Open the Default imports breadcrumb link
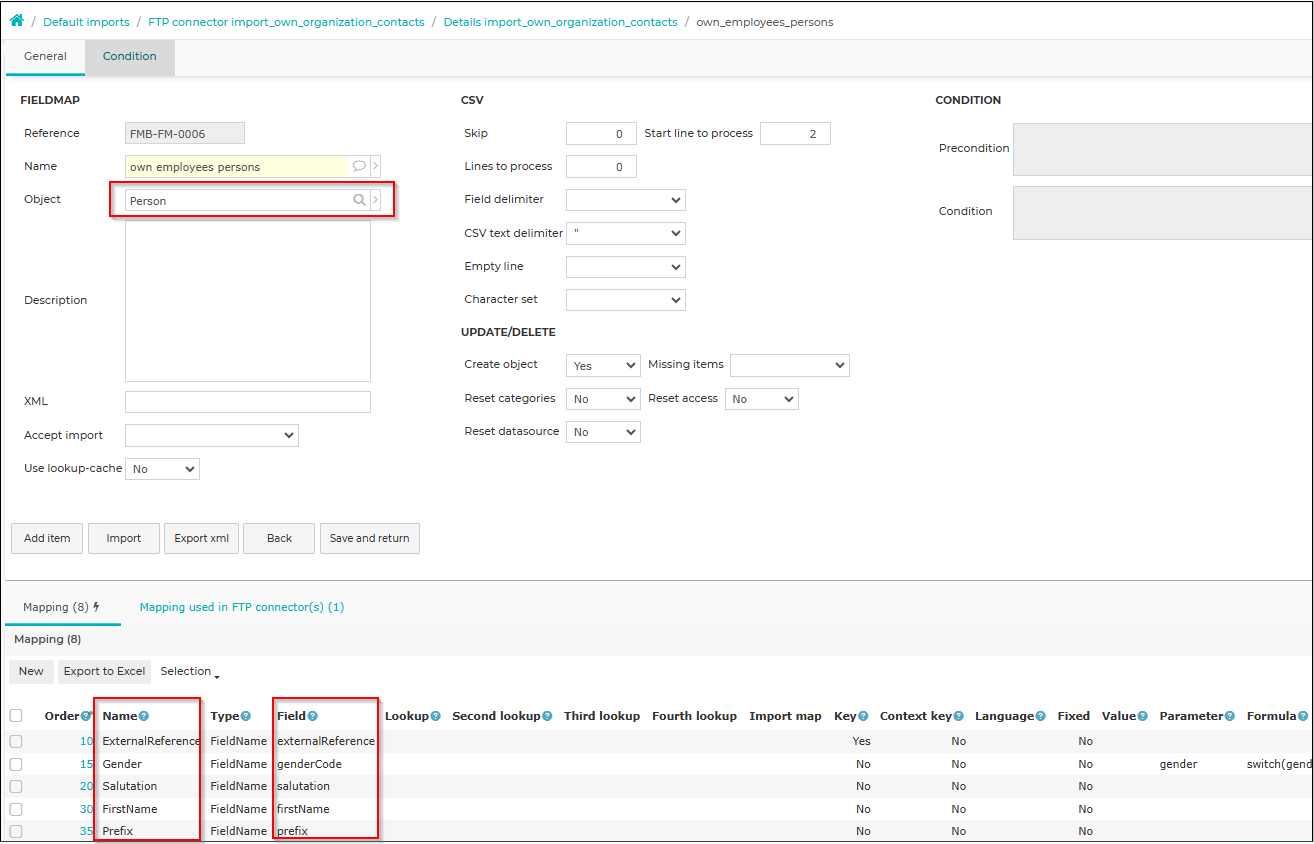Image resolution: width=1314 pixels, height=844 pixels. click(86, 22)
